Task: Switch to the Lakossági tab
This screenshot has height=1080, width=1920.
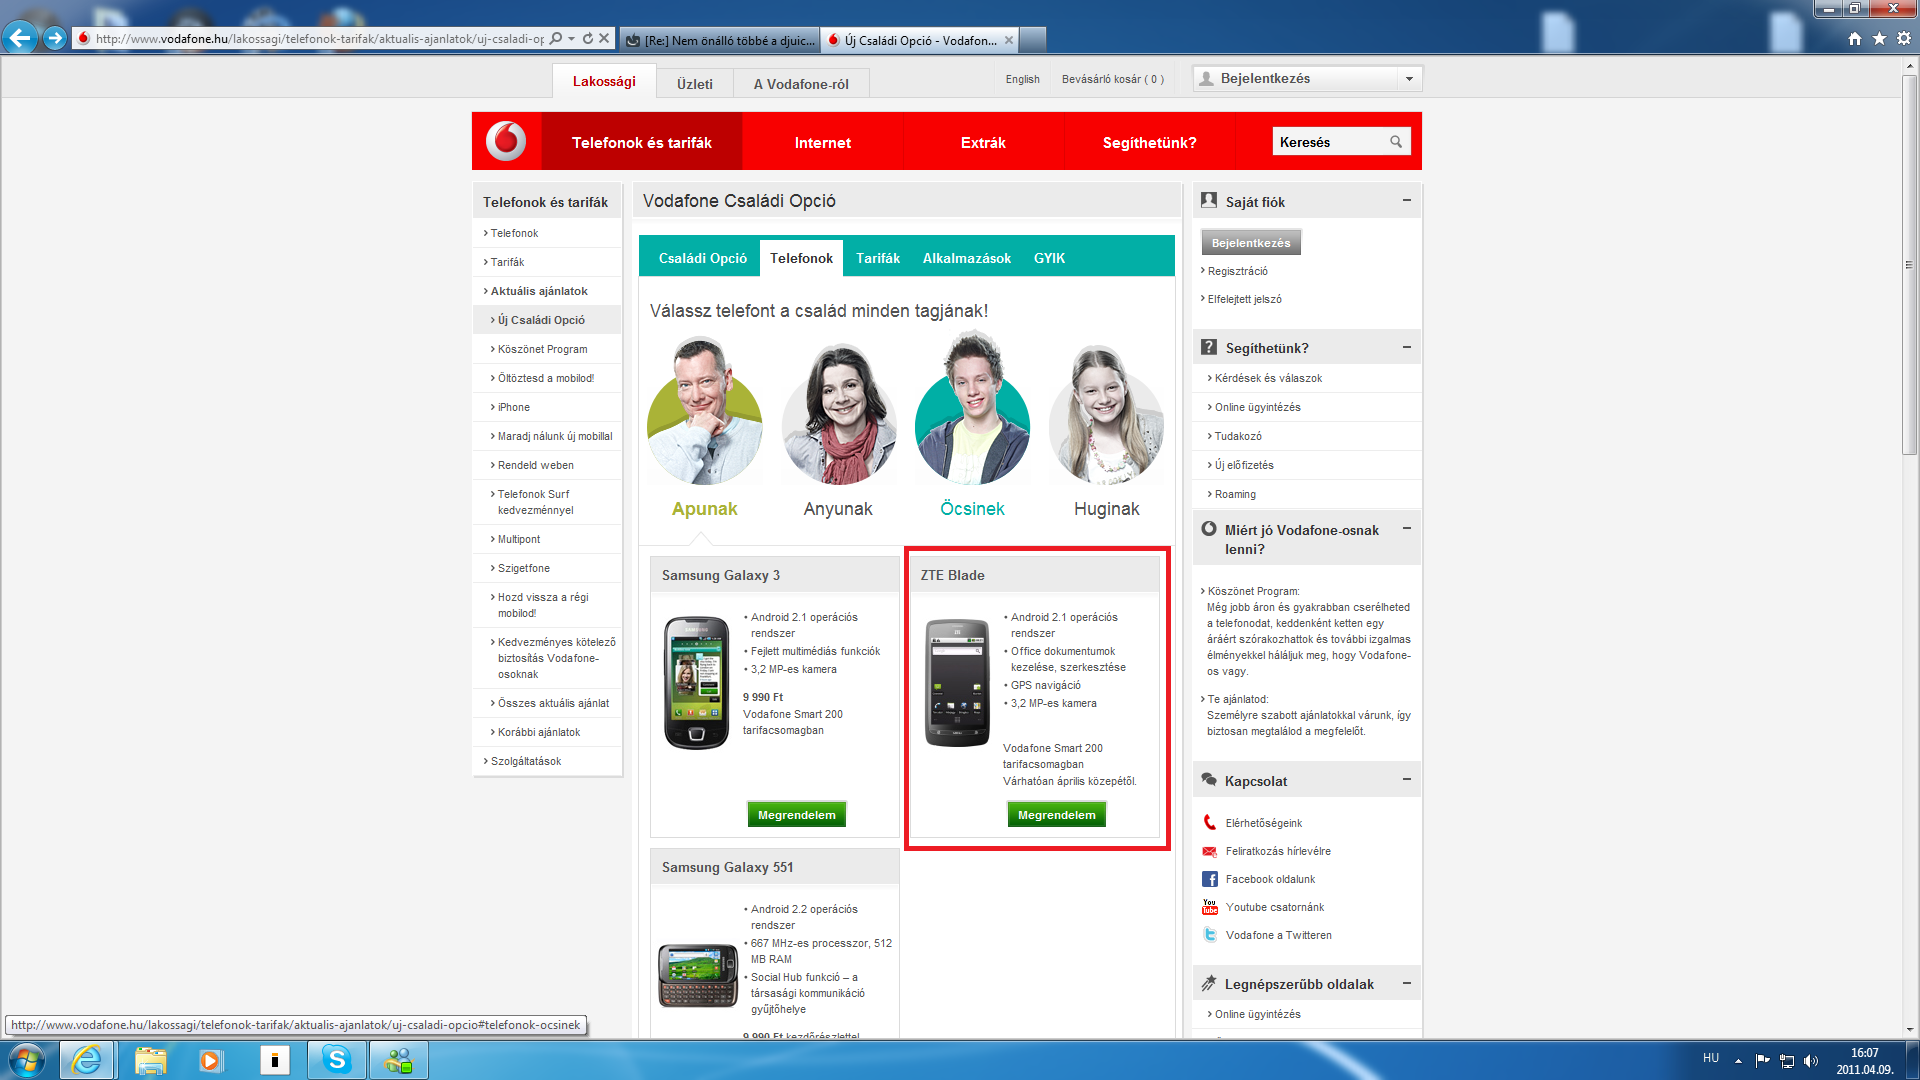Action: pos(604,81)
